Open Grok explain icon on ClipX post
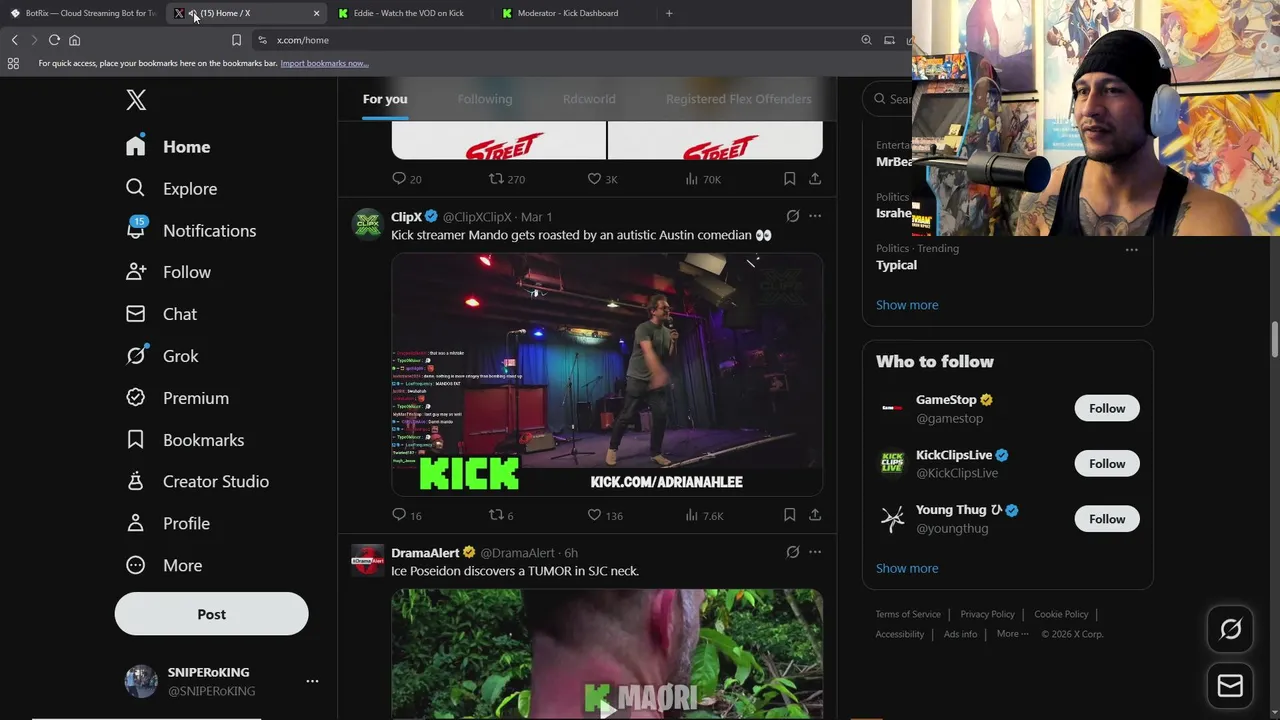Viewport: 1280px width, 720px height. (792, 216)
